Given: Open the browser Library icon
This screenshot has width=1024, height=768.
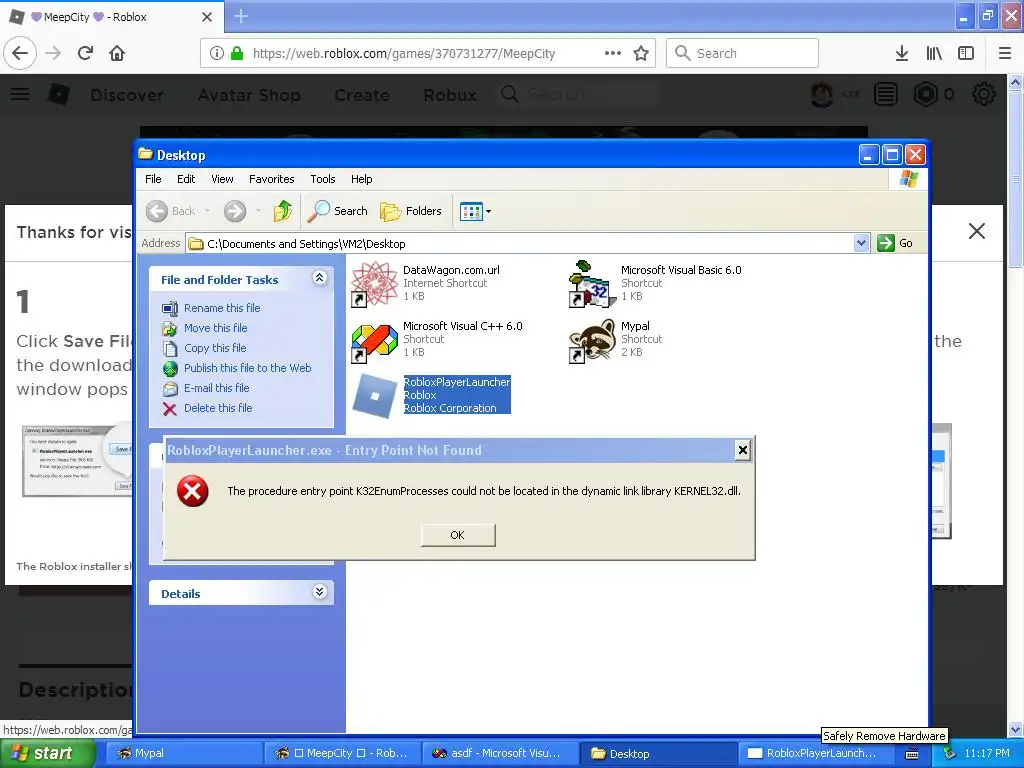Looking at the screenshot, I should [x=934, y=53].
